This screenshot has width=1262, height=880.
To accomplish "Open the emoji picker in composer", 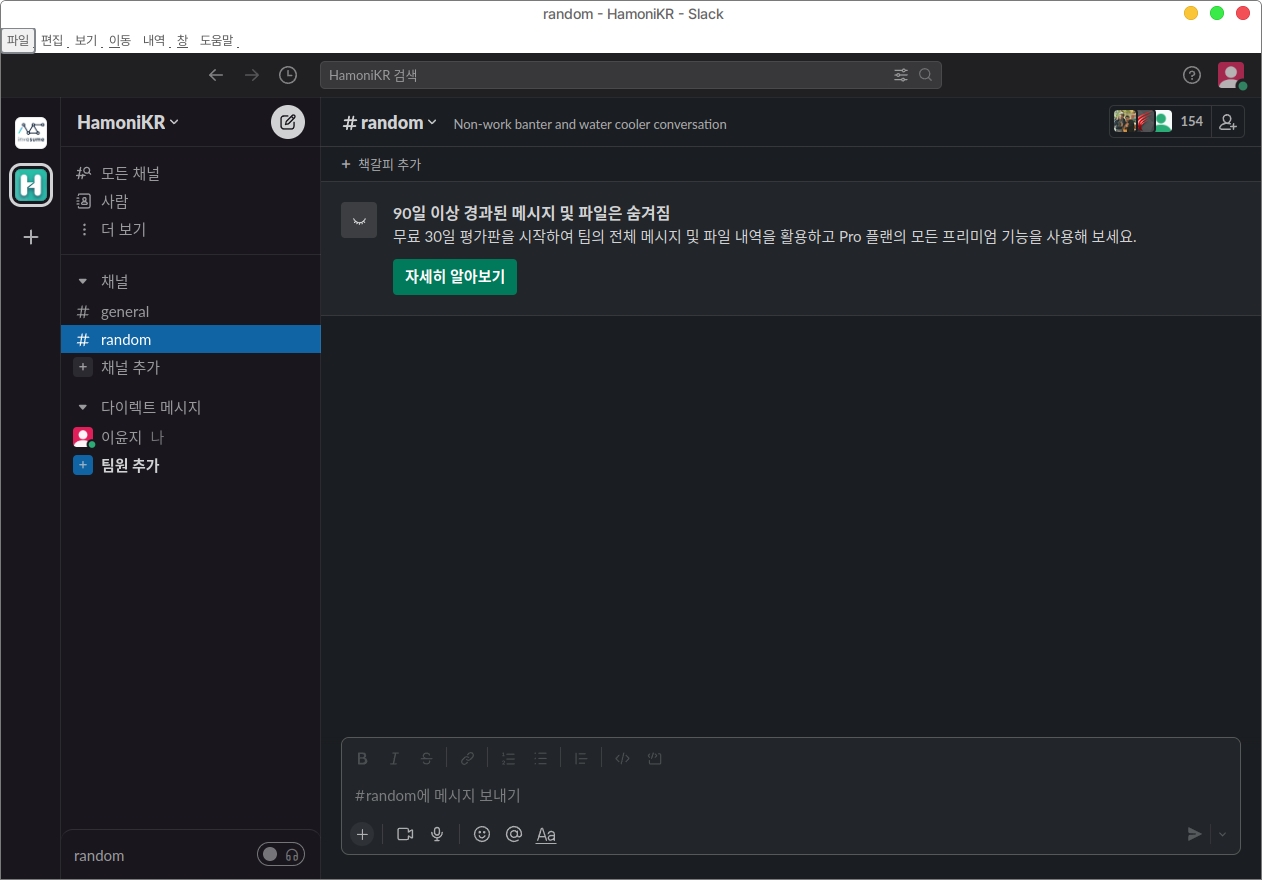I will click(x=482, y=834).
